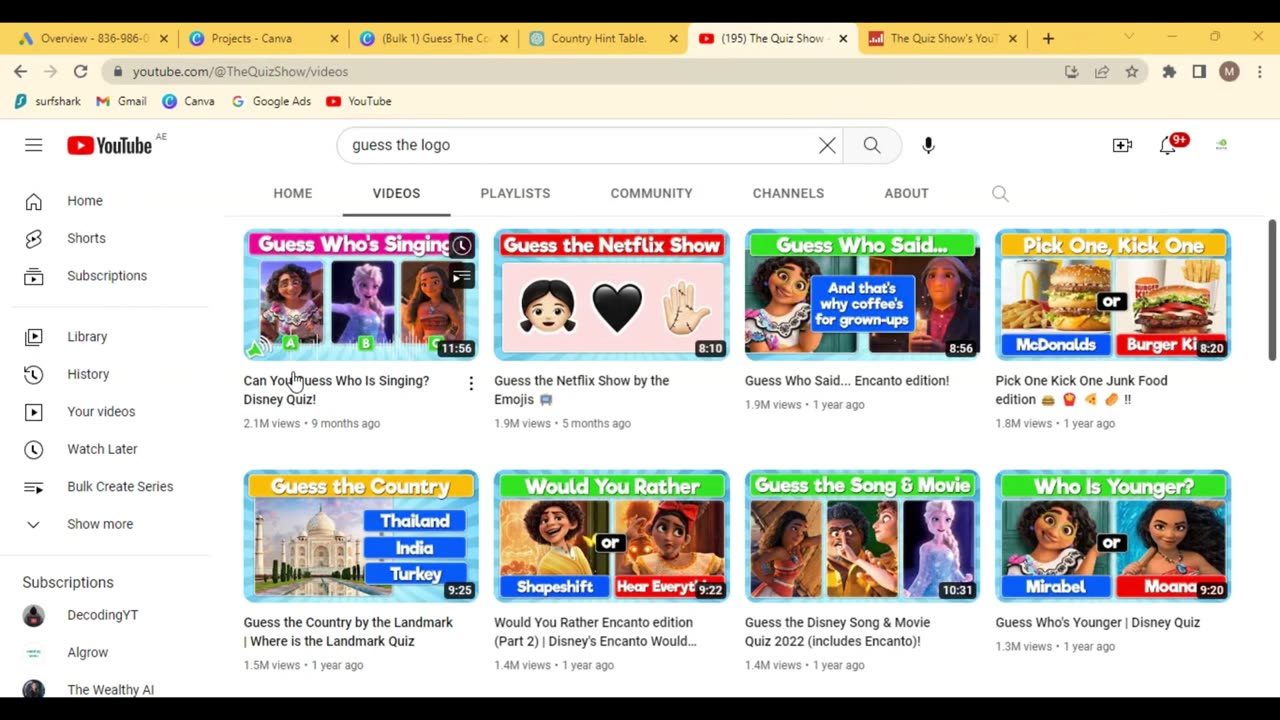Open options menu for Guess Who Is Singing video
The width and height of the screenshot is (1280, 720).
tap(471, 384)
